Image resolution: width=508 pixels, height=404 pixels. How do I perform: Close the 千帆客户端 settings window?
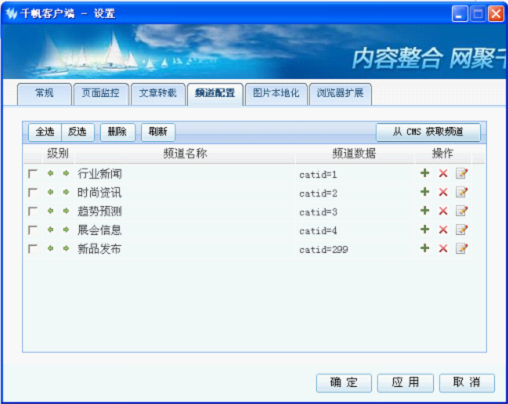point(496,14)
